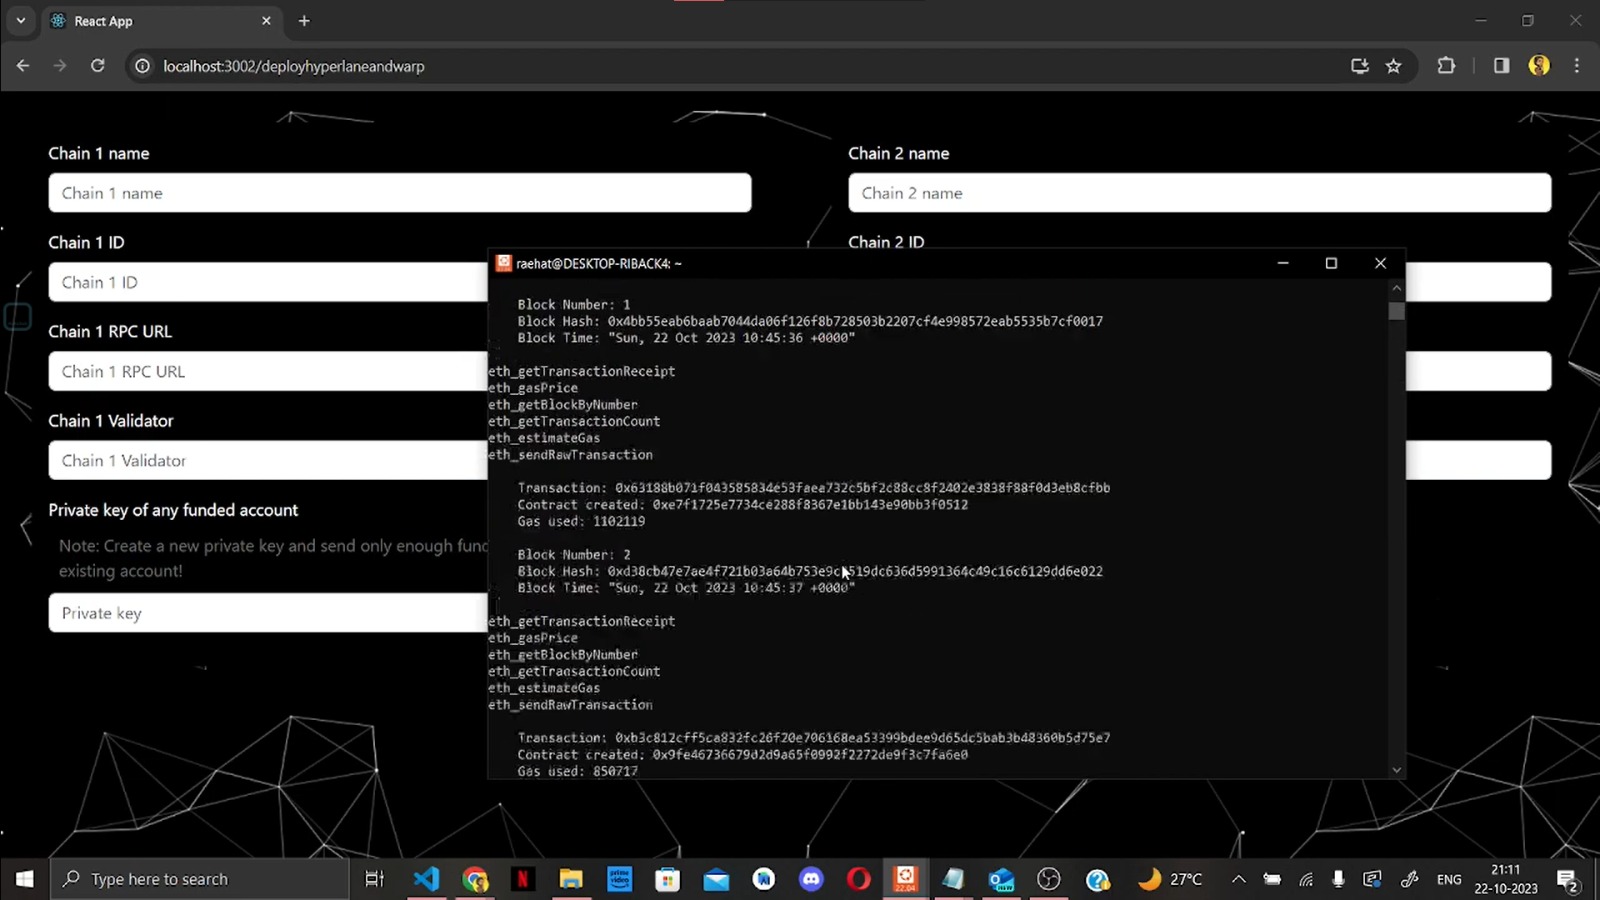Open Get Help icon on taskbar
Image resolution: width=1600 pixels, height=900 pixels.
pyautogui.click(x=1097, y=879)
